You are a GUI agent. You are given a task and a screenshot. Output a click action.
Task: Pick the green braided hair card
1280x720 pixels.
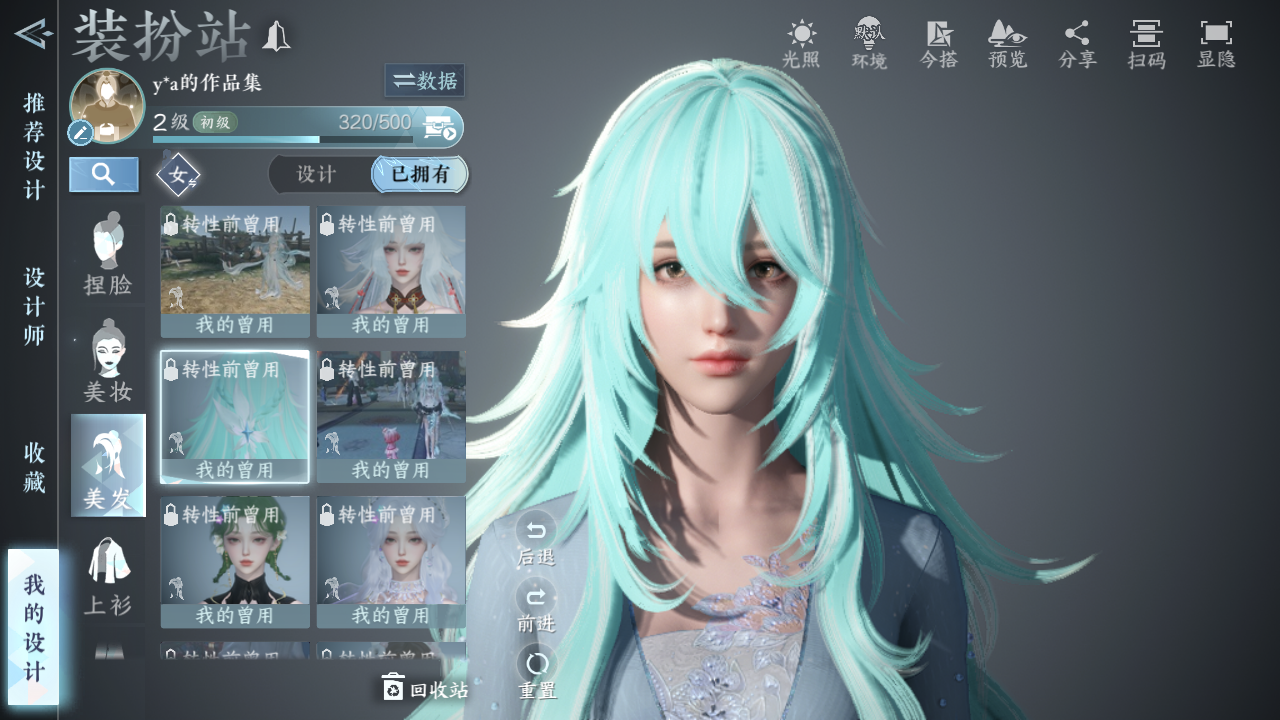[x=235, y=562]
